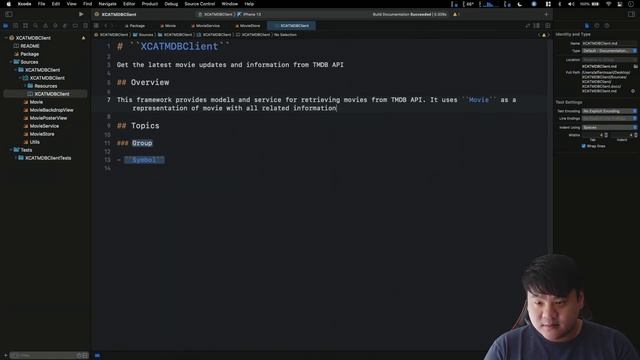The image size is (640, 360).
Task: Adjust the Tab width stepper
Action: [x=606, y=135]
